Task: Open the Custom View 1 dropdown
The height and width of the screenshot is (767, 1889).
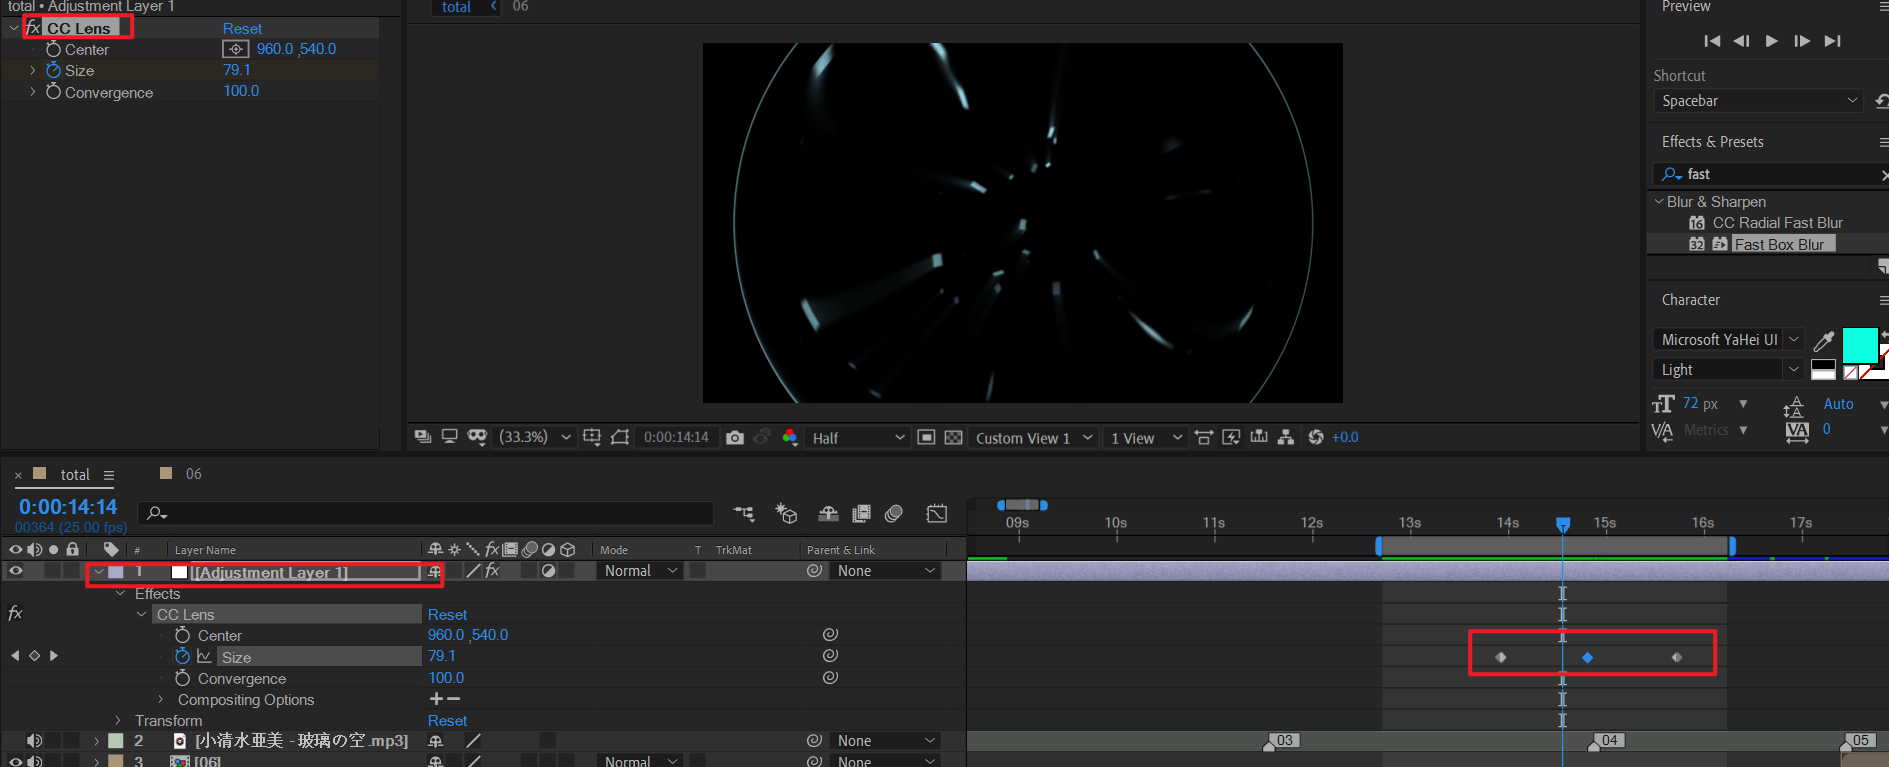Action: pos(1033,438)
